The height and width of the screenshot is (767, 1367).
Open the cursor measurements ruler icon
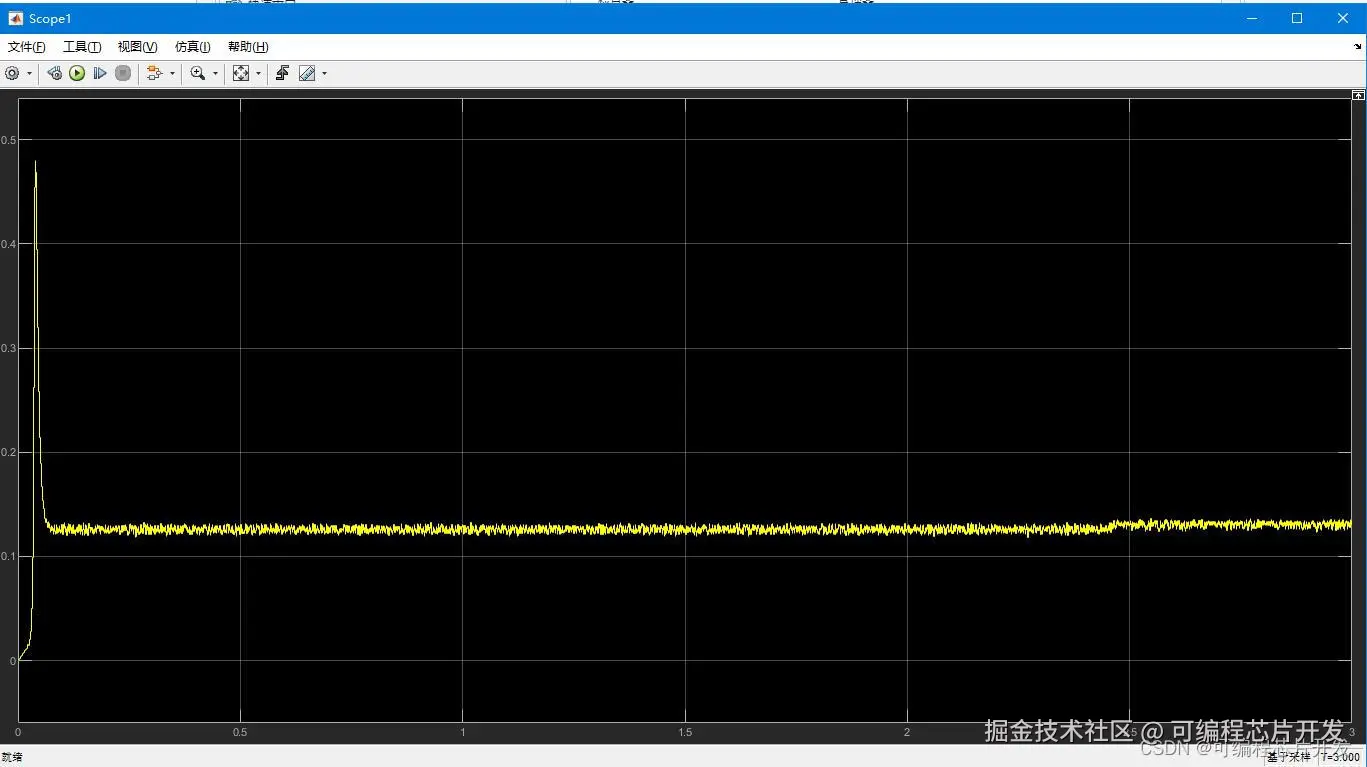point(307,73)
